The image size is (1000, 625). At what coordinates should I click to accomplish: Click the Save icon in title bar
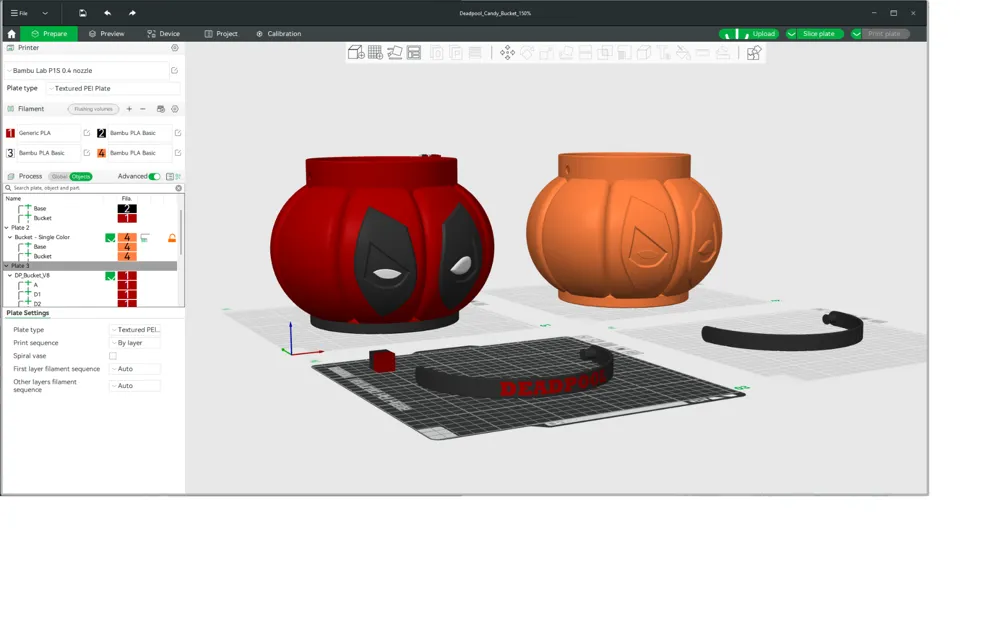click(x=82, y=13)
